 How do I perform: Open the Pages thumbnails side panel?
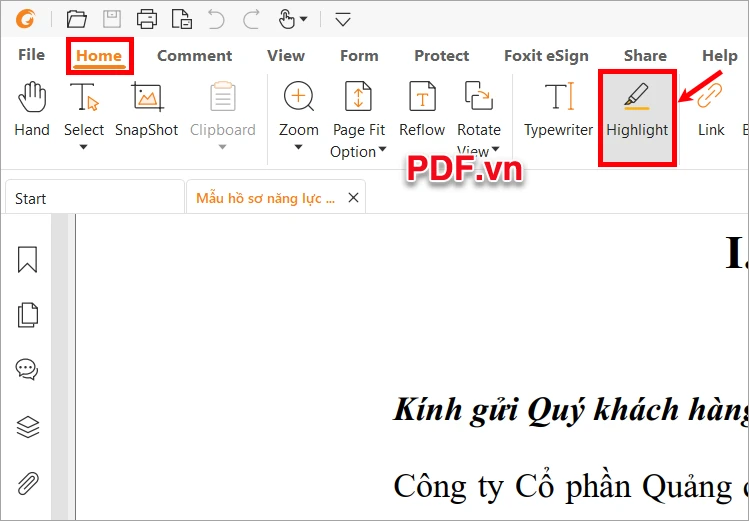(27, 315)
